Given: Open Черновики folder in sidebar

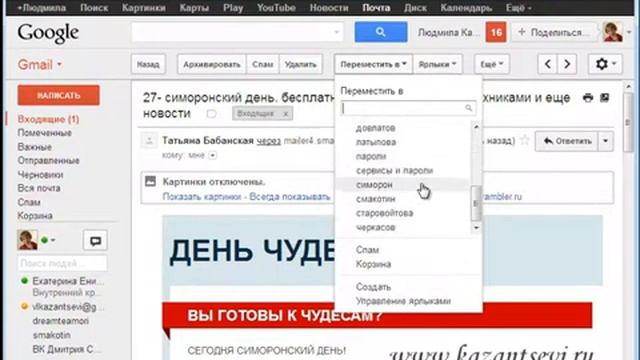Looking at the screenshot, I should coord(40,175).
